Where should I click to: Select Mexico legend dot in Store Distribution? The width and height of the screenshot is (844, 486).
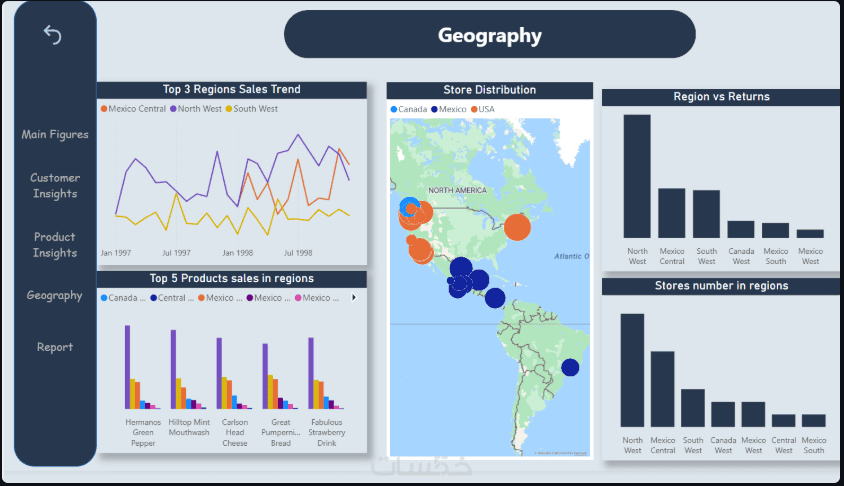coord(434,109)
